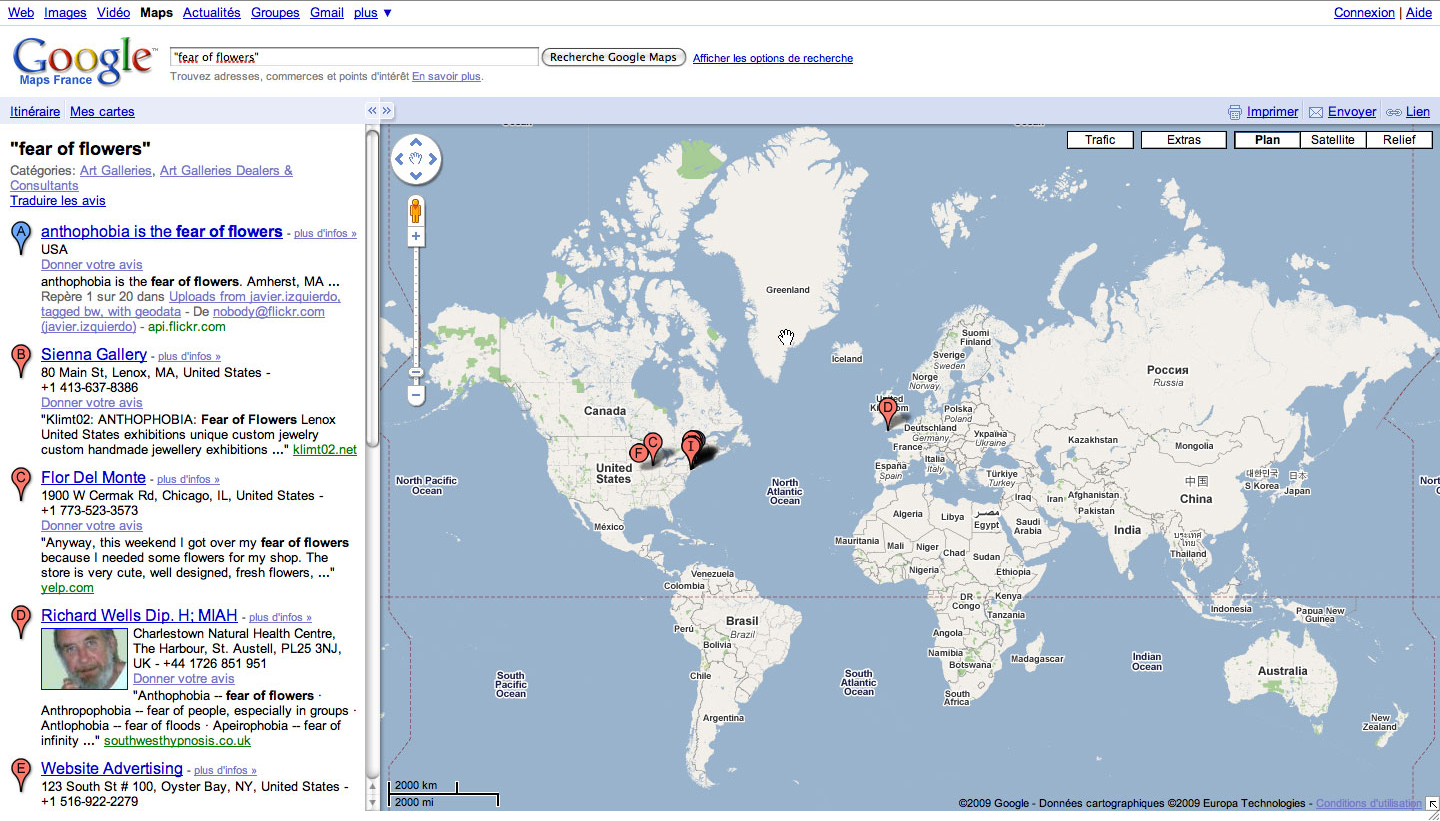Open the Aide help link

[x=1418, y=13]
